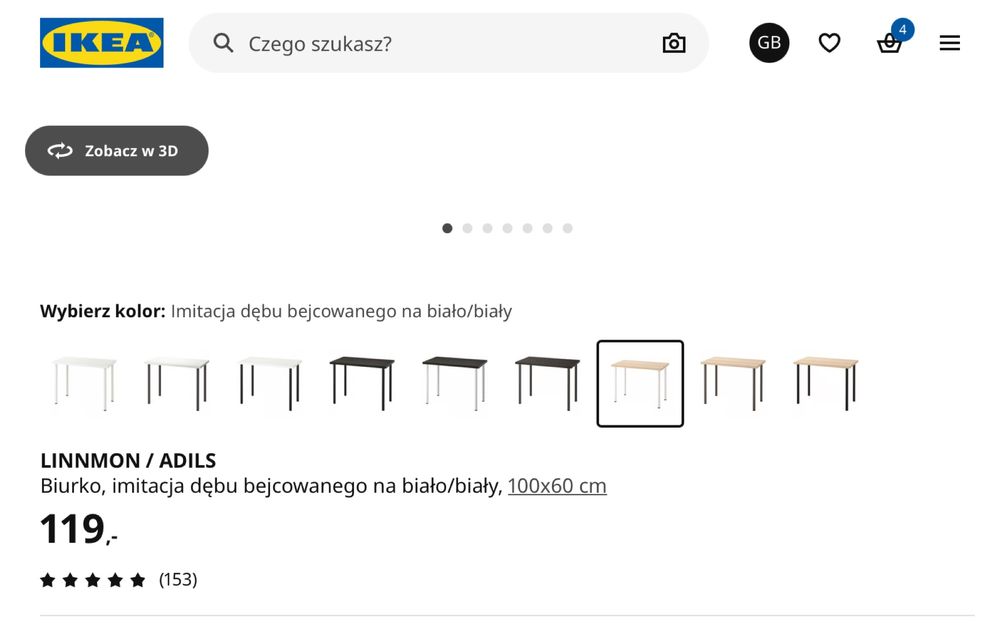
Task: Choose the first black top desk variant
Action: click(361, 383)
